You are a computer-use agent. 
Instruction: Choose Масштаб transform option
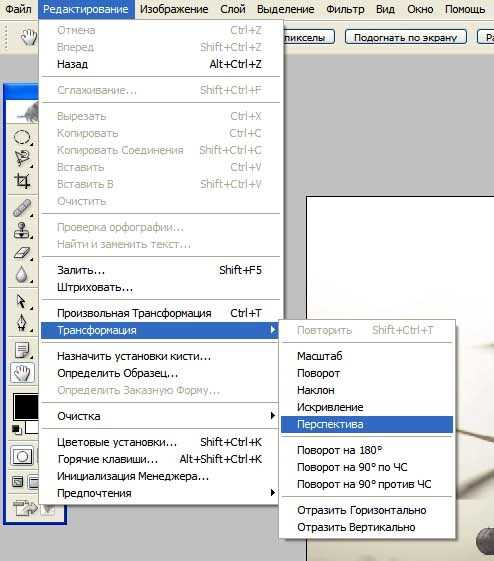click(x=367, y=356)
